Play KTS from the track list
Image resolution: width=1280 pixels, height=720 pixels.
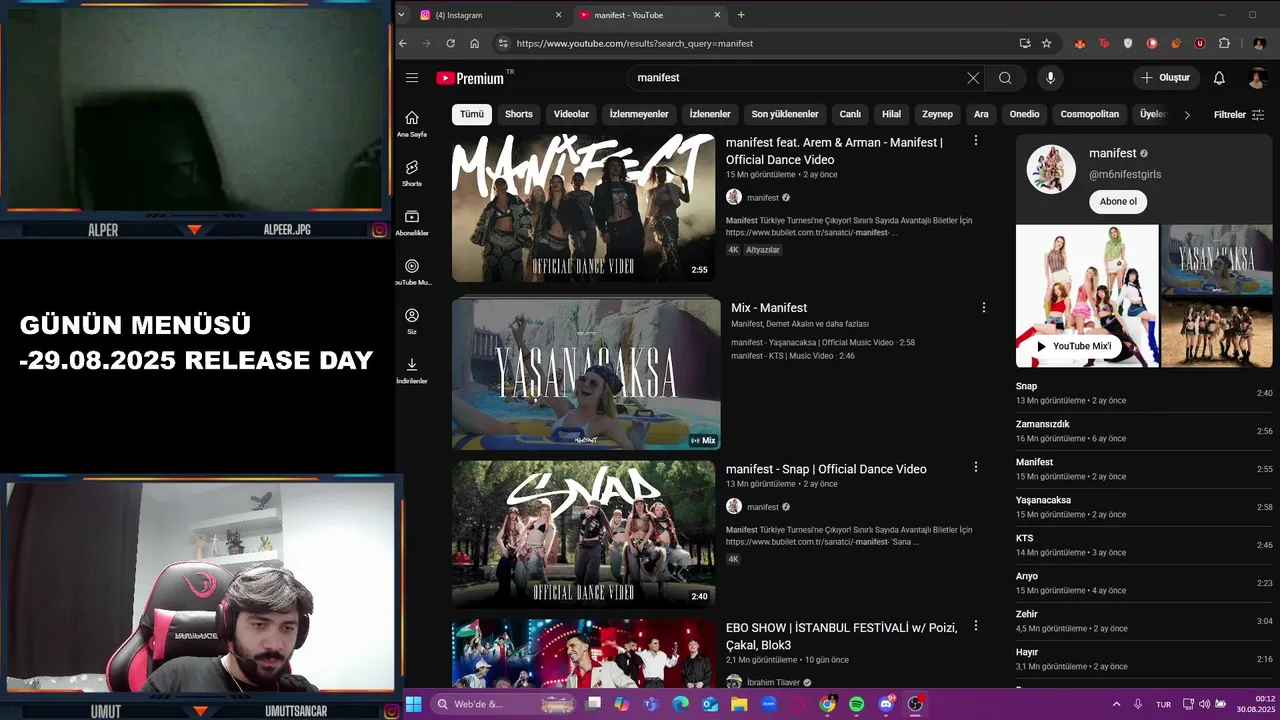pos(1144,545)
